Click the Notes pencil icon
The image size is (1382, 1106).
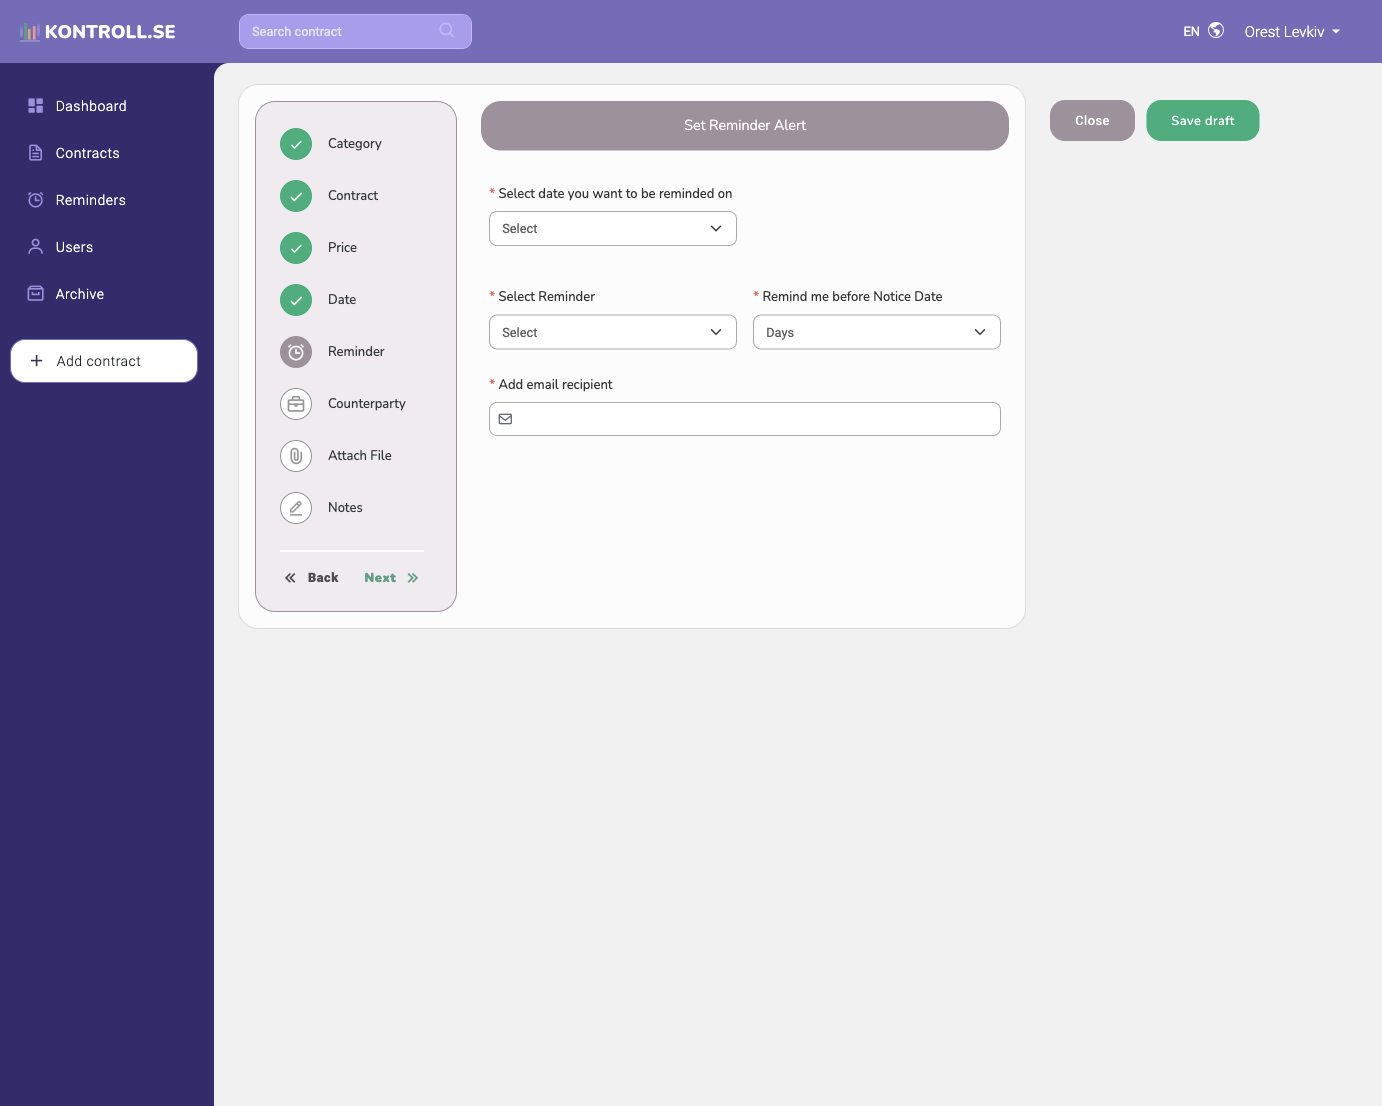pyautogui.click(x=296, y=508)
